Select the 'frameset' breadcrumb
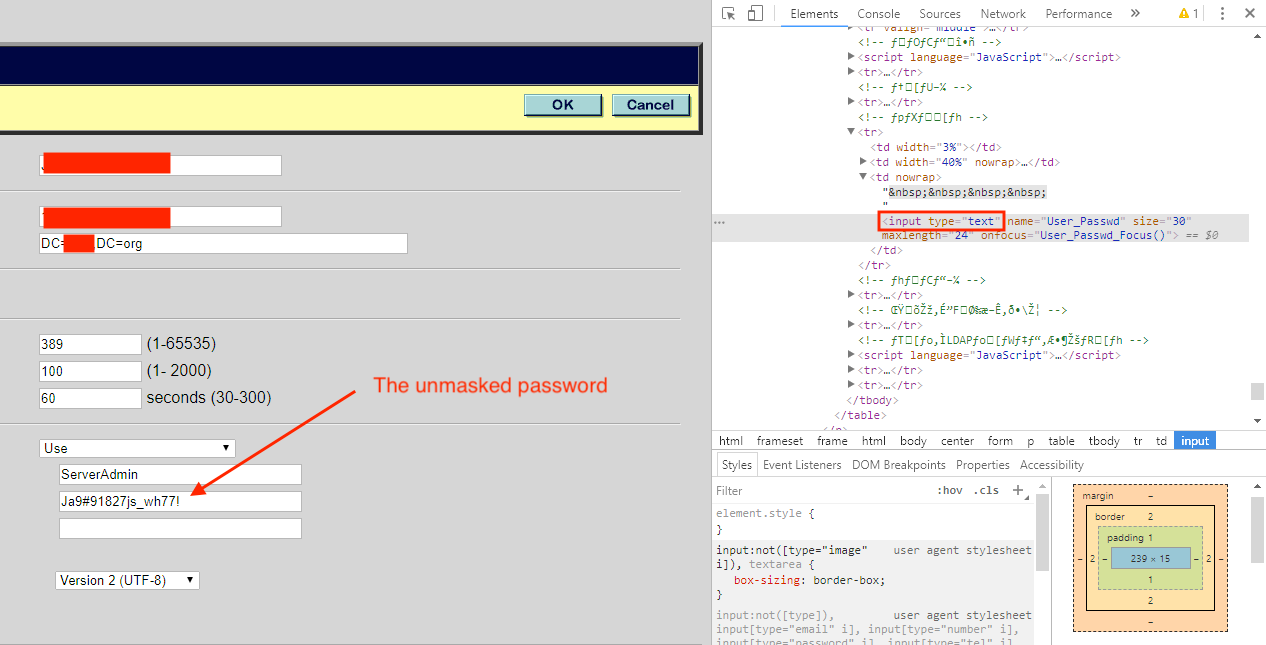Image resolution: width=1266 pixels, height=645 pixels. click(x=779, y=441)
